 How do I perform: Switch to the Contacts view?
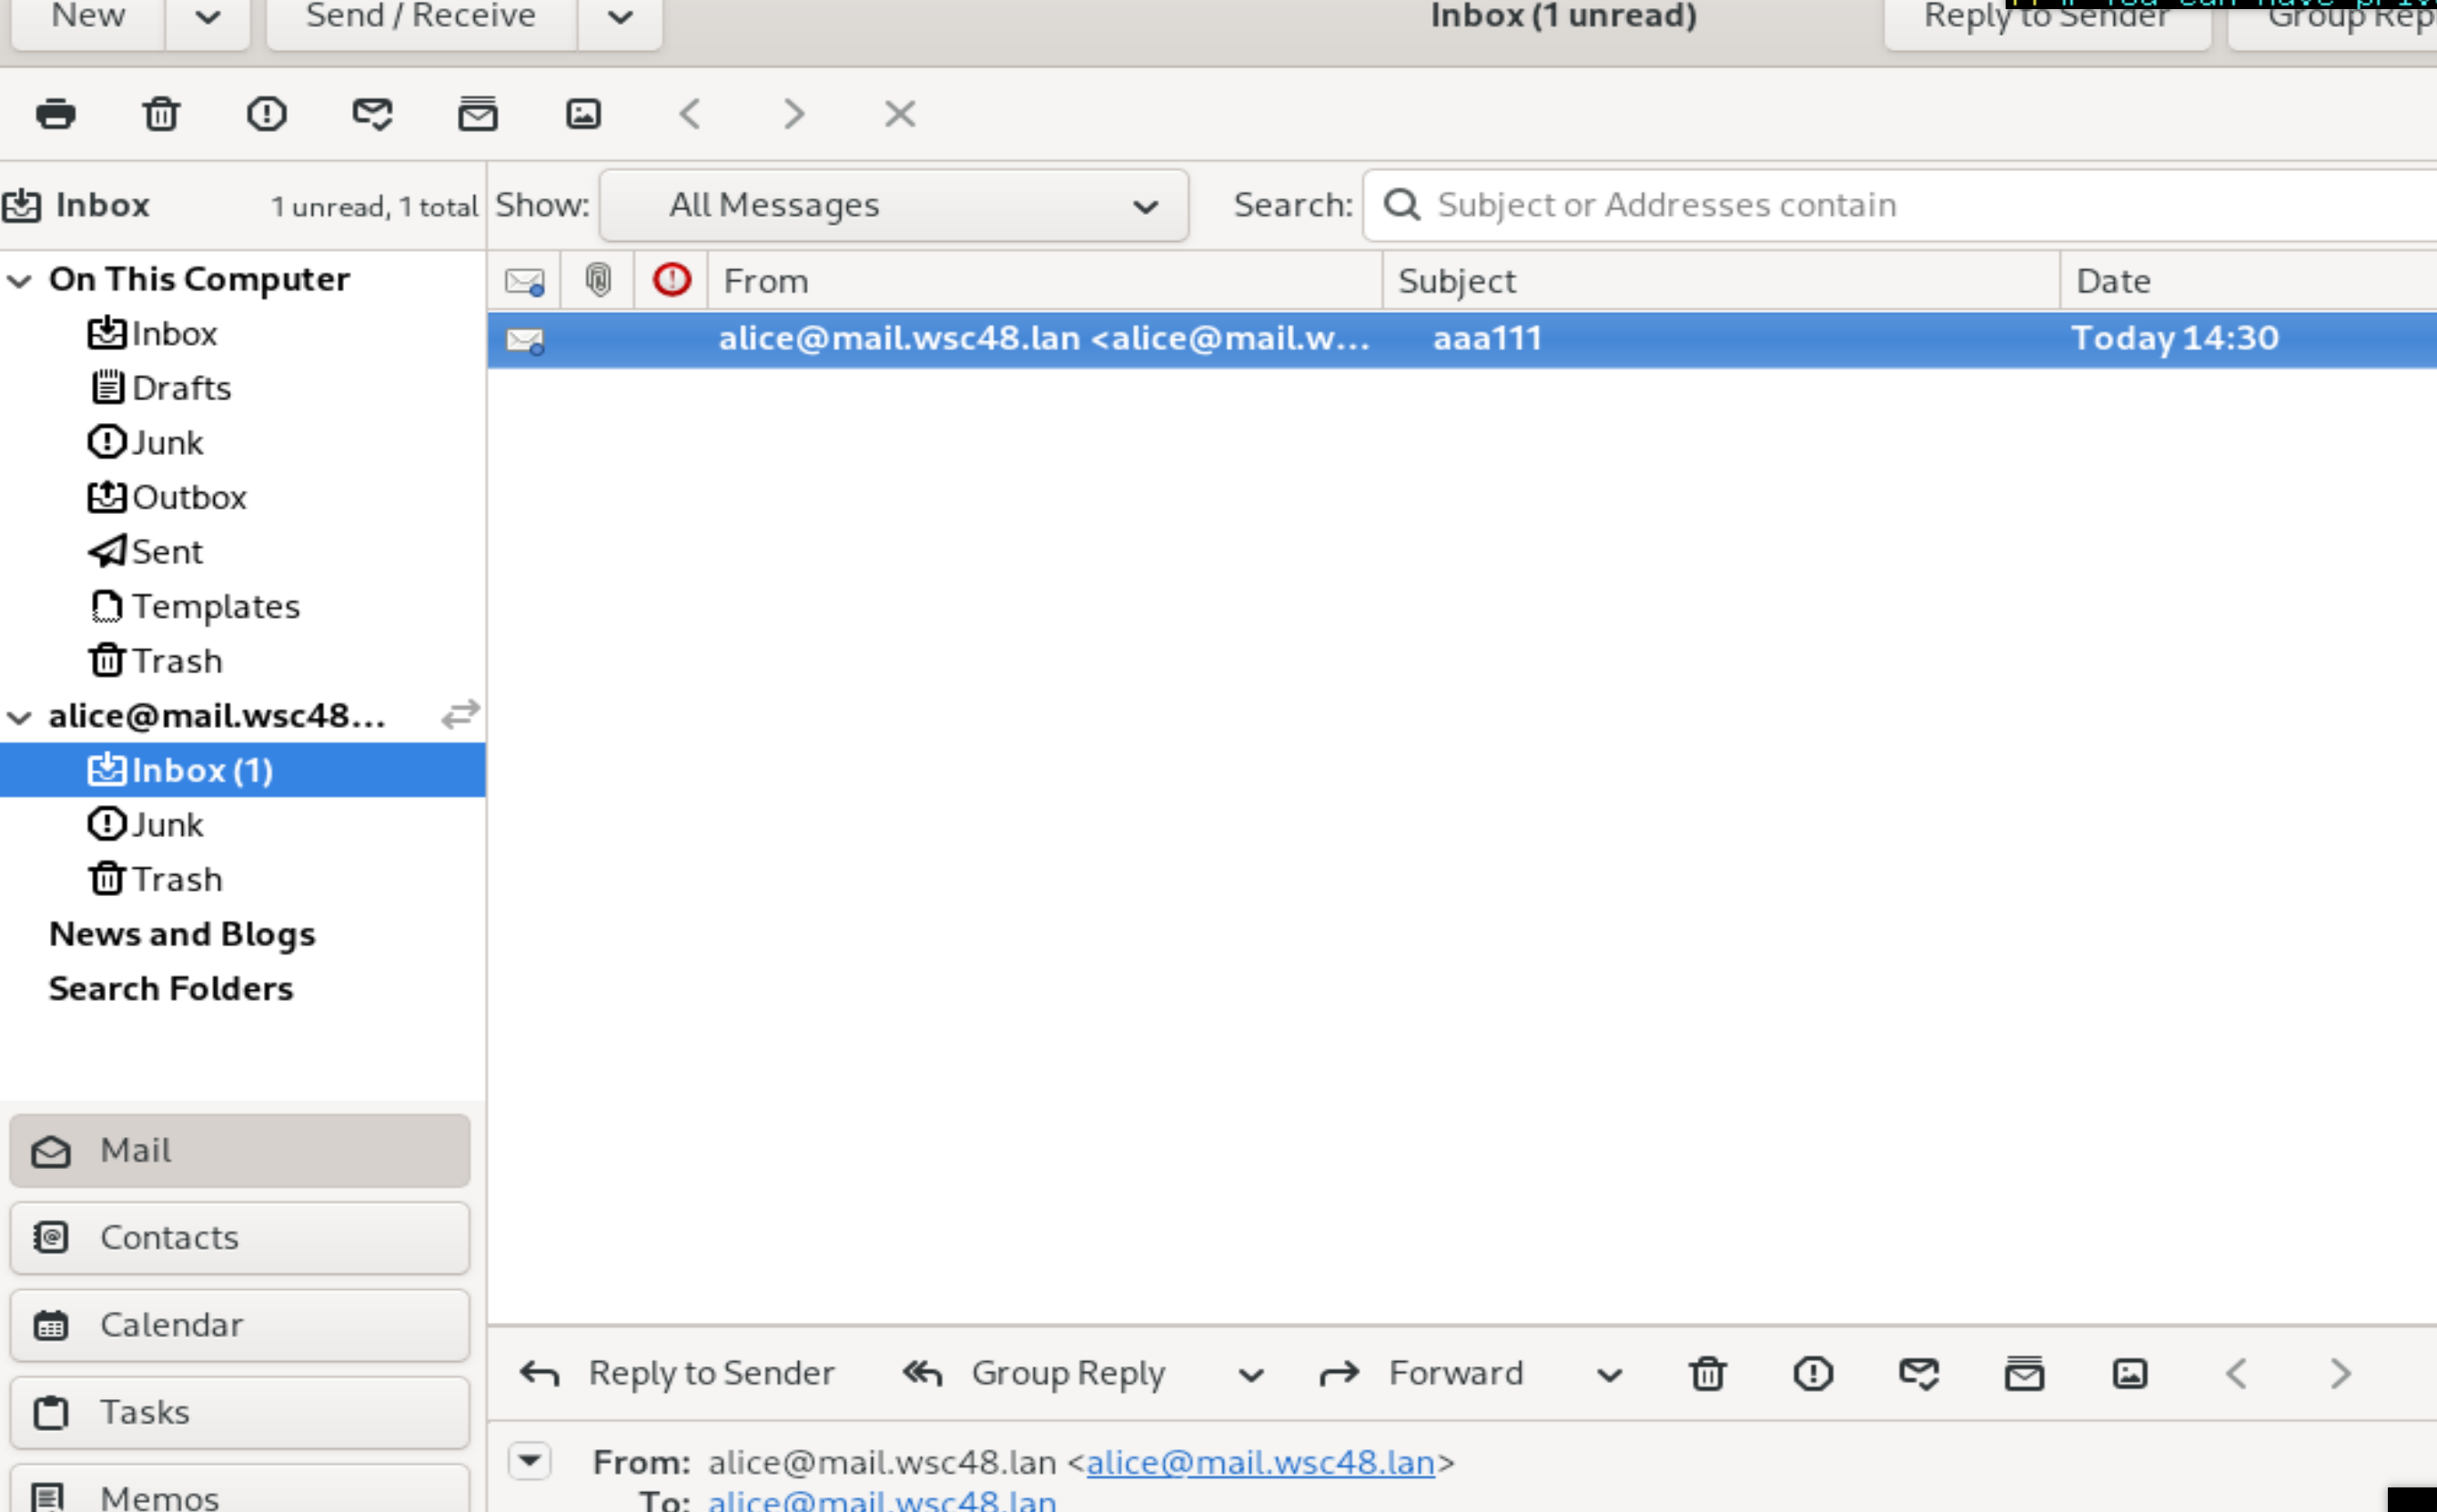click(x=239, y=1238)
